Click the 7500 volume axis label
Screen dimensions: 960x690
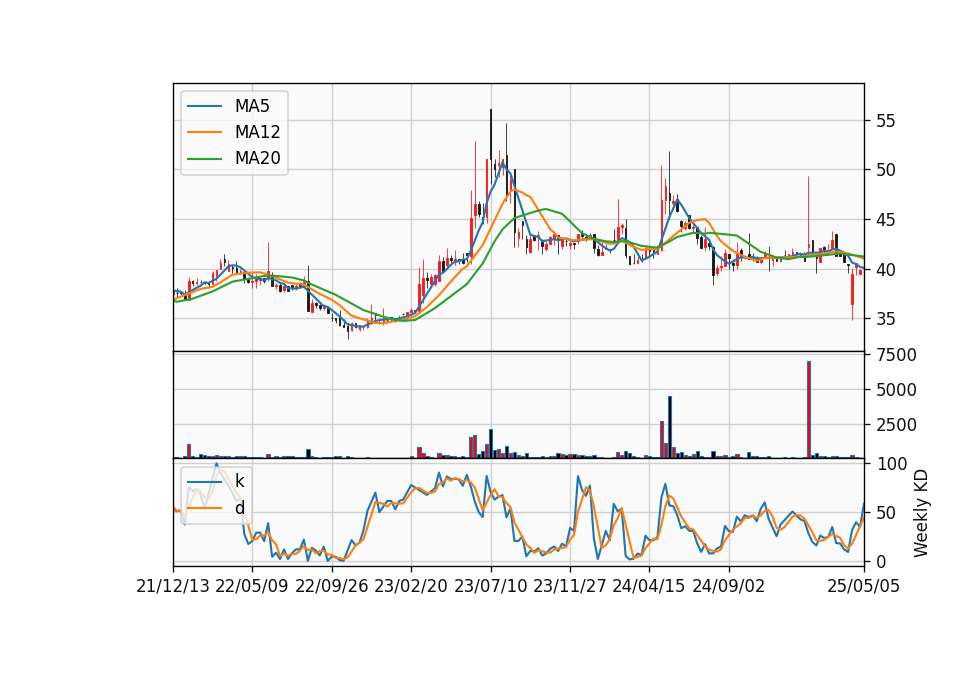click(896, 355)
